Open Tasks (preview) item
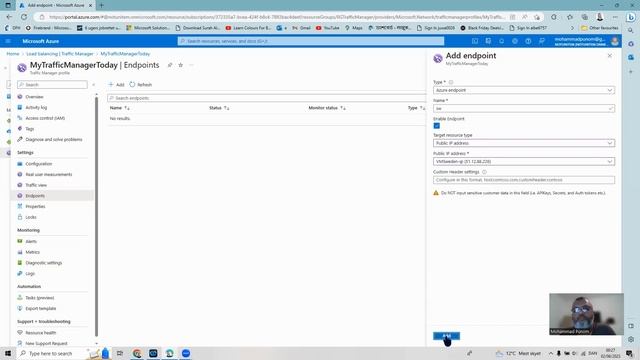The image size is (640, 360). (40, 298)
